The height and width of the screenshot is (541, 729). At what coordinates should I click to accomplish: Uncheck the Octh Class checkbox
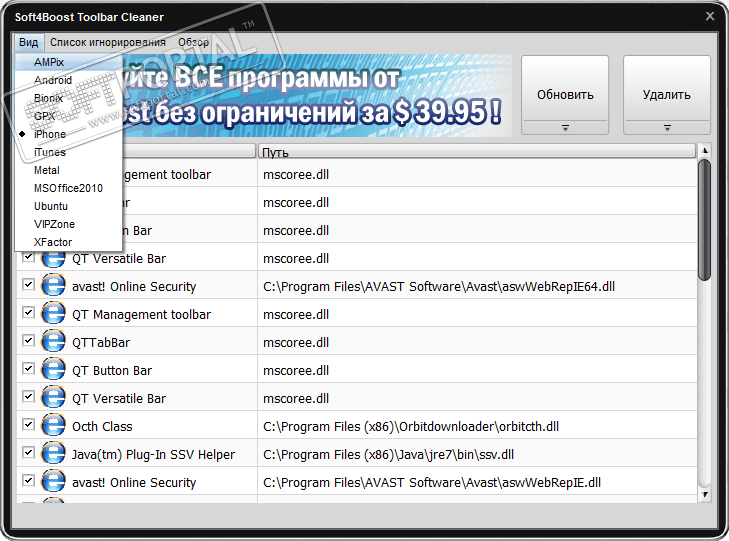pyautogui.click(x=28, y=424)
